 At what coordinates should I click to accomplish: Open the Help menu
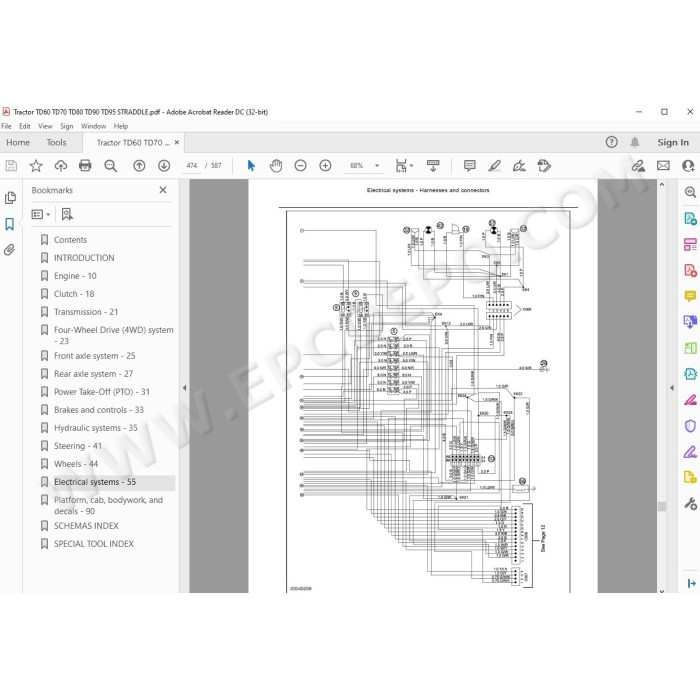point(121,126)
